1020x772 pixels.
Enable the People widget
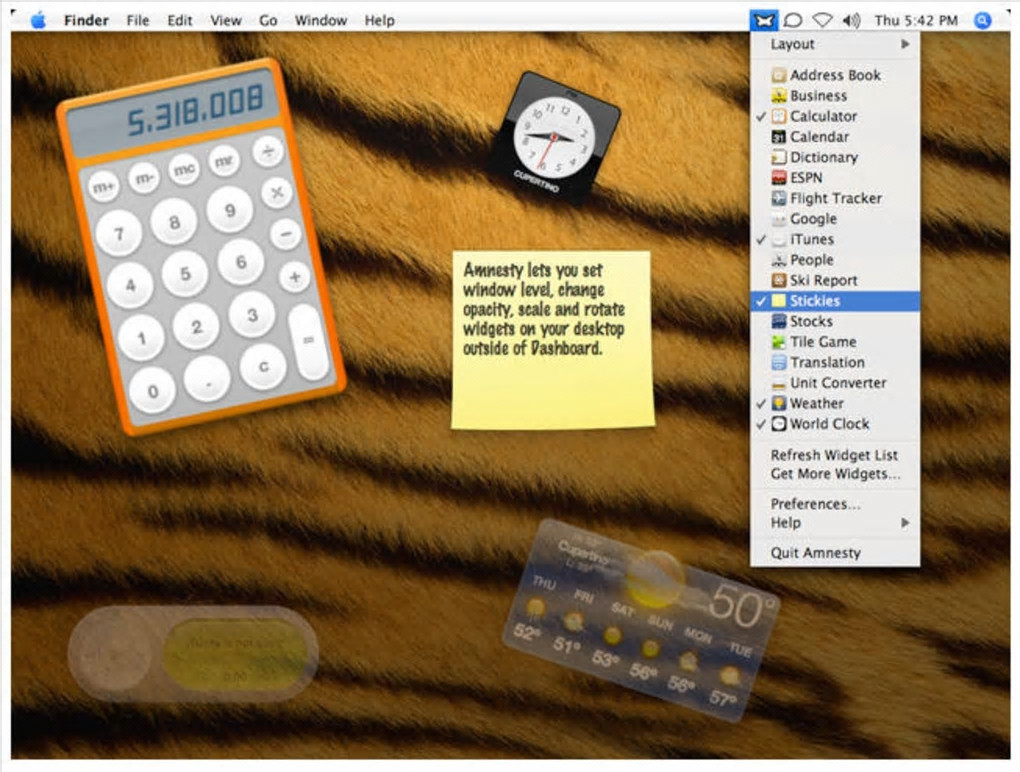pyautogui.click(x=835, y=260)
